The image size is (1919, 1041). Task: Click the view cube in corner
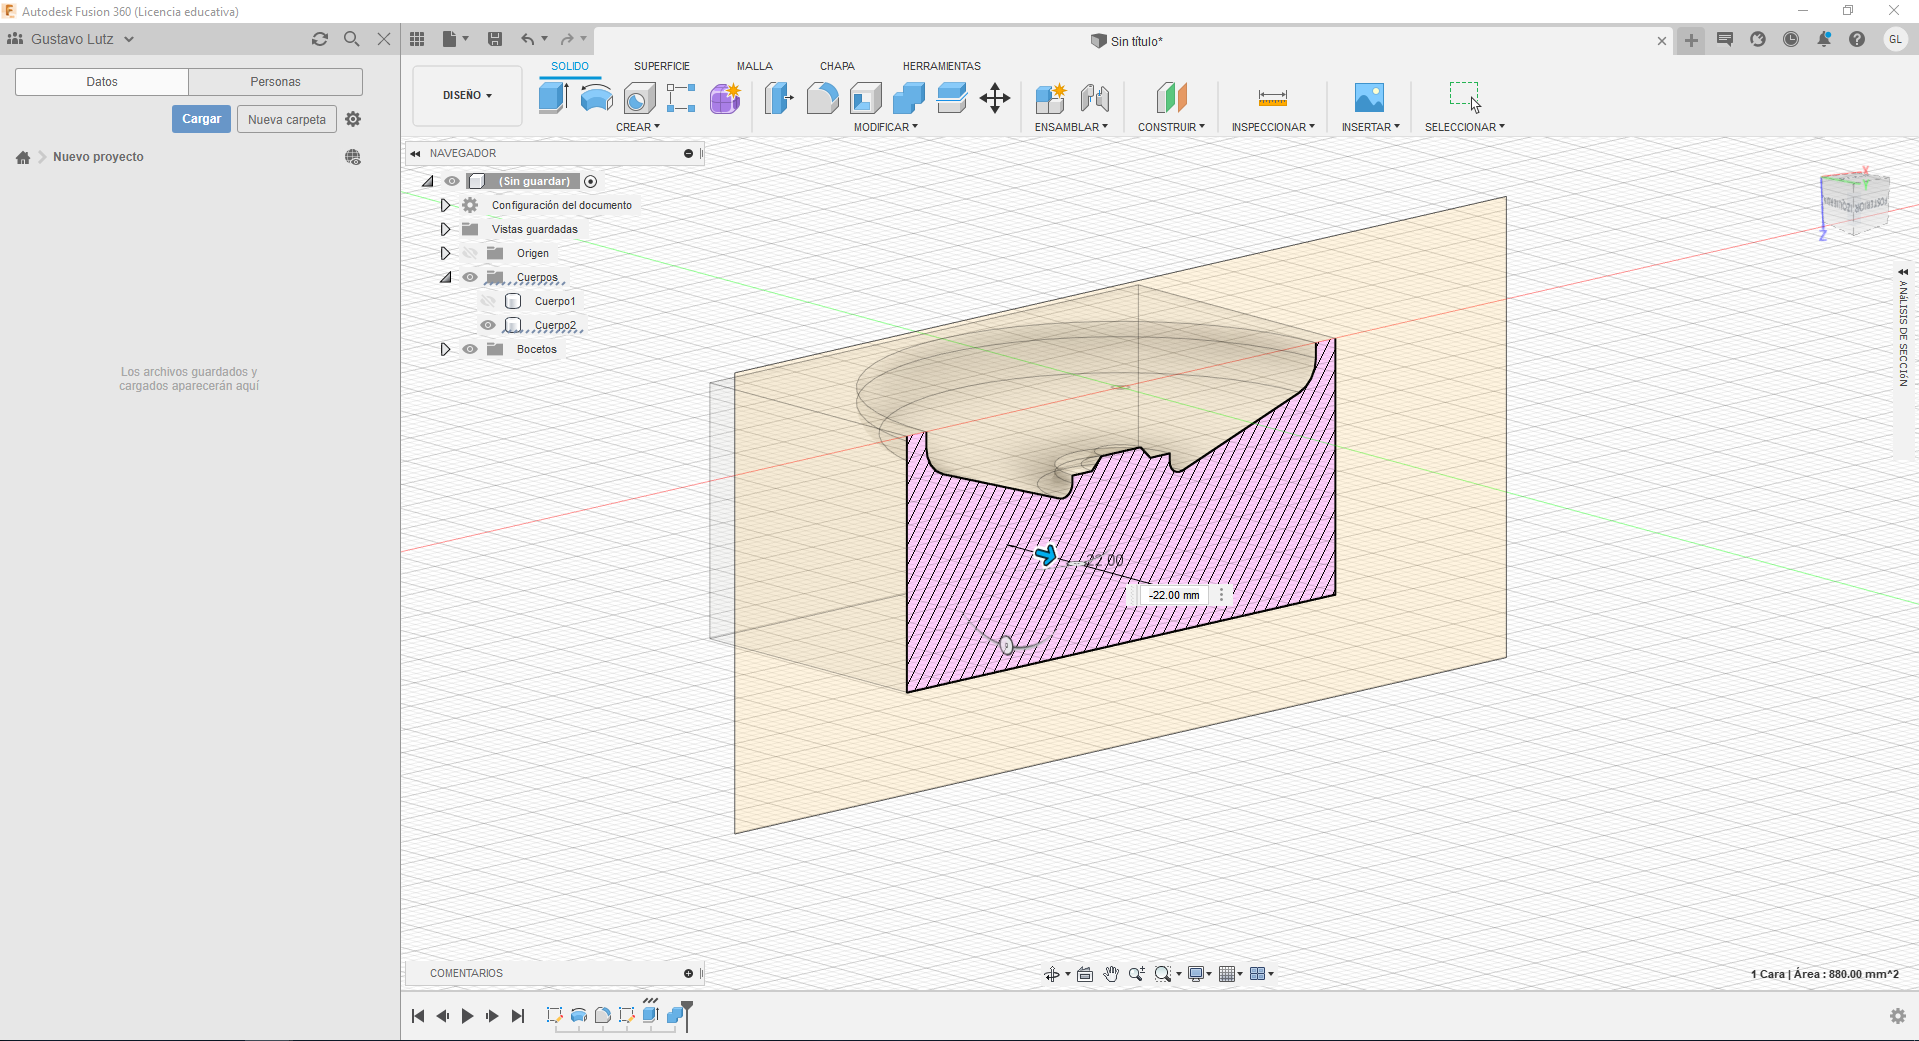pos(1855,203)
